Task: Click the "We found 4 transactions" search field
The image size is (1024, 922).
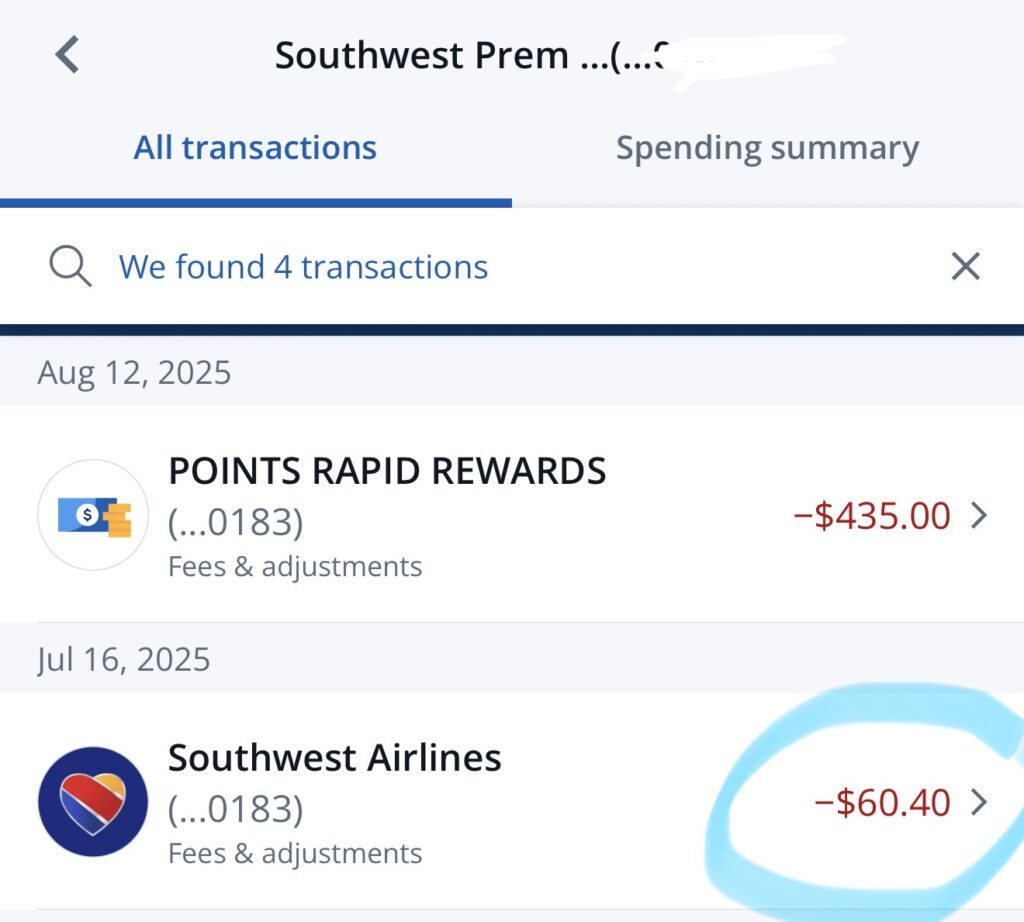Action: [x=303, y=267]
